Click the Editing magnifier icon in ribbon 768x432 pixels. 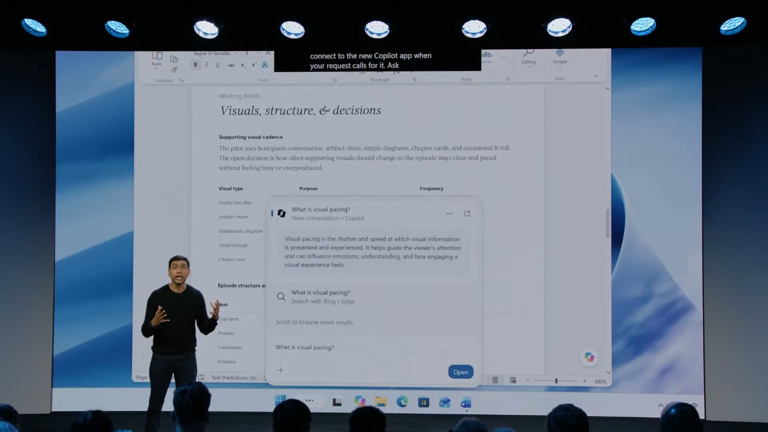528,52
